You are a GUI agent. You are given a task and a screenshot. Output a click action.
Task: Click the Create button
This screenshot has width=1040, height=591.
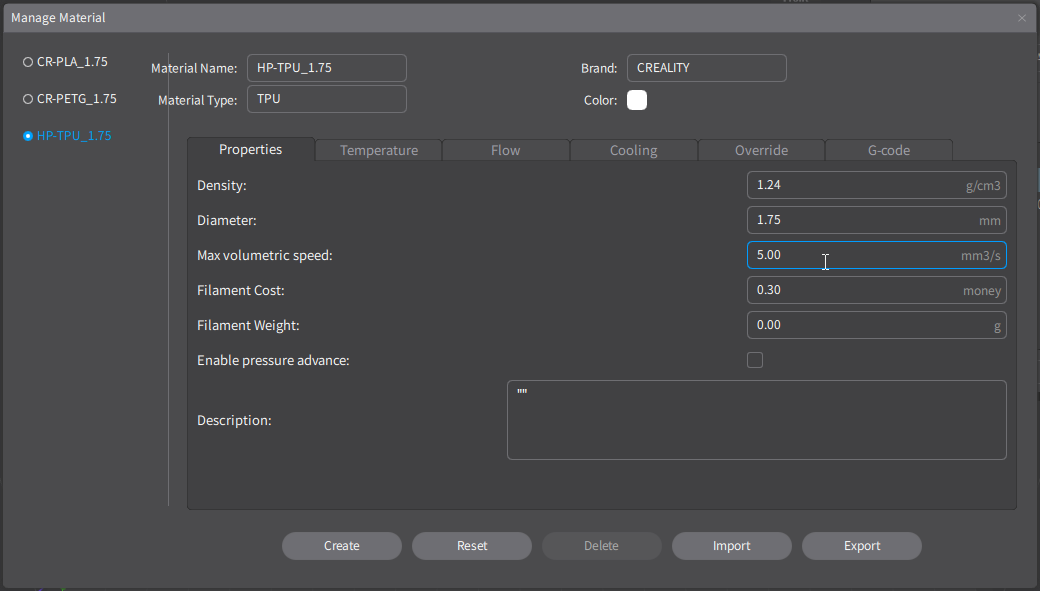pyautogui.click(x=342, y=546)
